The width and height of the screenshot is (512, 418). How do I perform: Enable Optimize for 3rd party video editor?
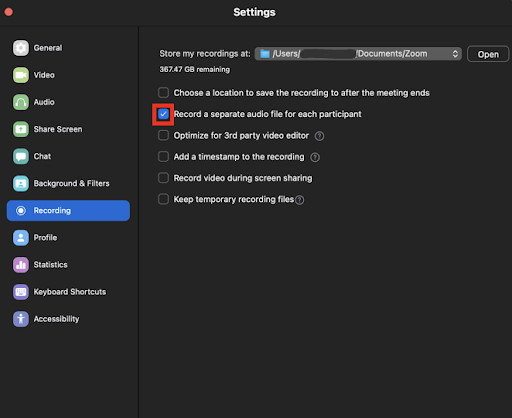tap(163, 135)
